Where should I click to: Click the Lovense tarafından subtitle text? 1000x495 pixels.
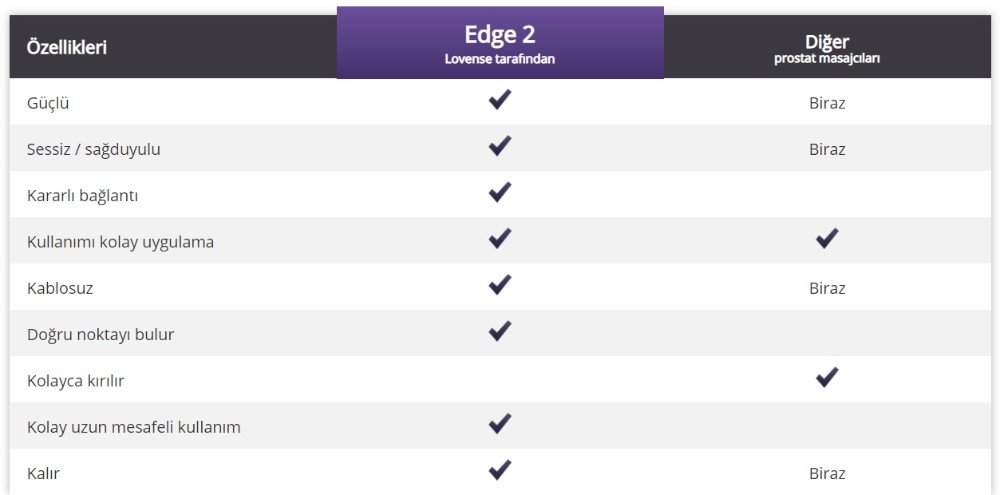click(500, 59)
